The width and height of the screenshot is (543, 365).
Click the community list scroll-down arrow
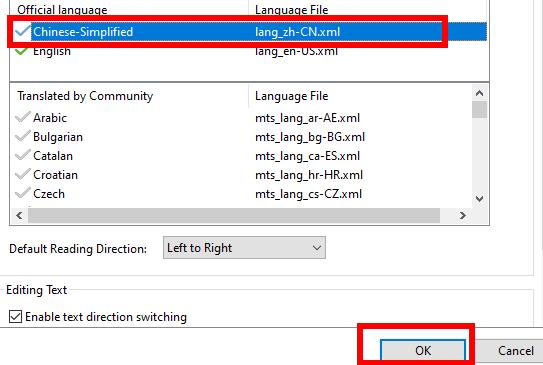pos(479,199)
